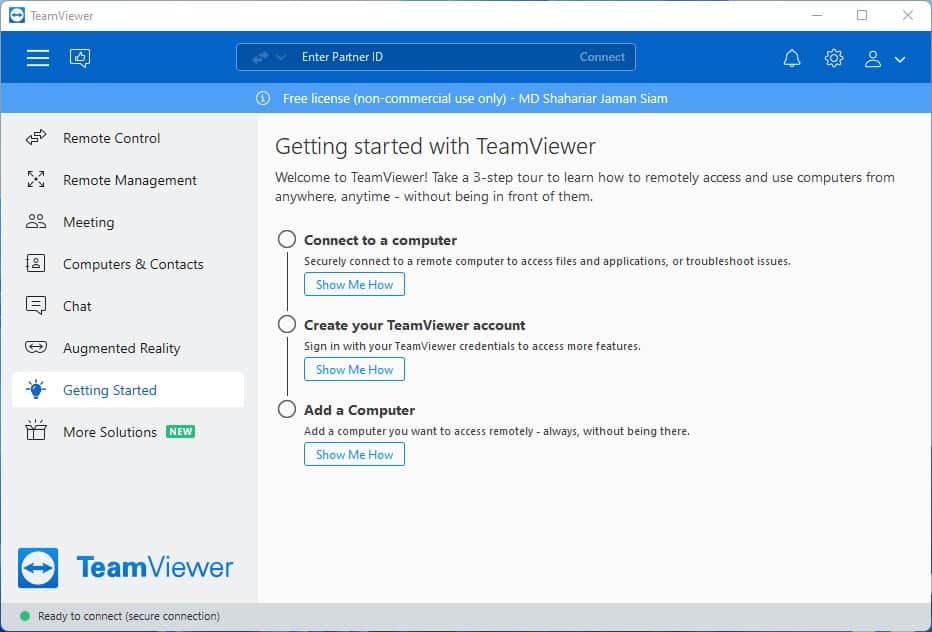Image resolution: width=932 pixels, height=632 pixels.
Task: Click the feedback thumbs-up icon
Action: click(80, 58)
